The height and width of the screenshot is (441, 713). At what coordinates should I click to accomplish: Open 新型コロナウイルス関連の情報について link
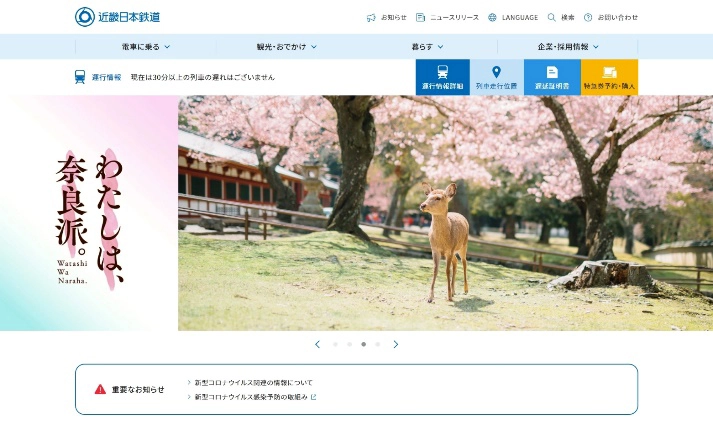[253, 382]
